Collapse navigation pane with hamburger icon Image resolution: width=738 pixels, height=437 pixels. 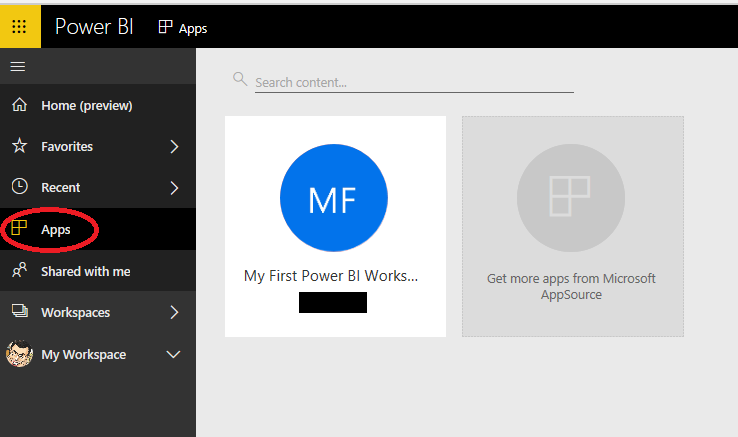point(18,66)
